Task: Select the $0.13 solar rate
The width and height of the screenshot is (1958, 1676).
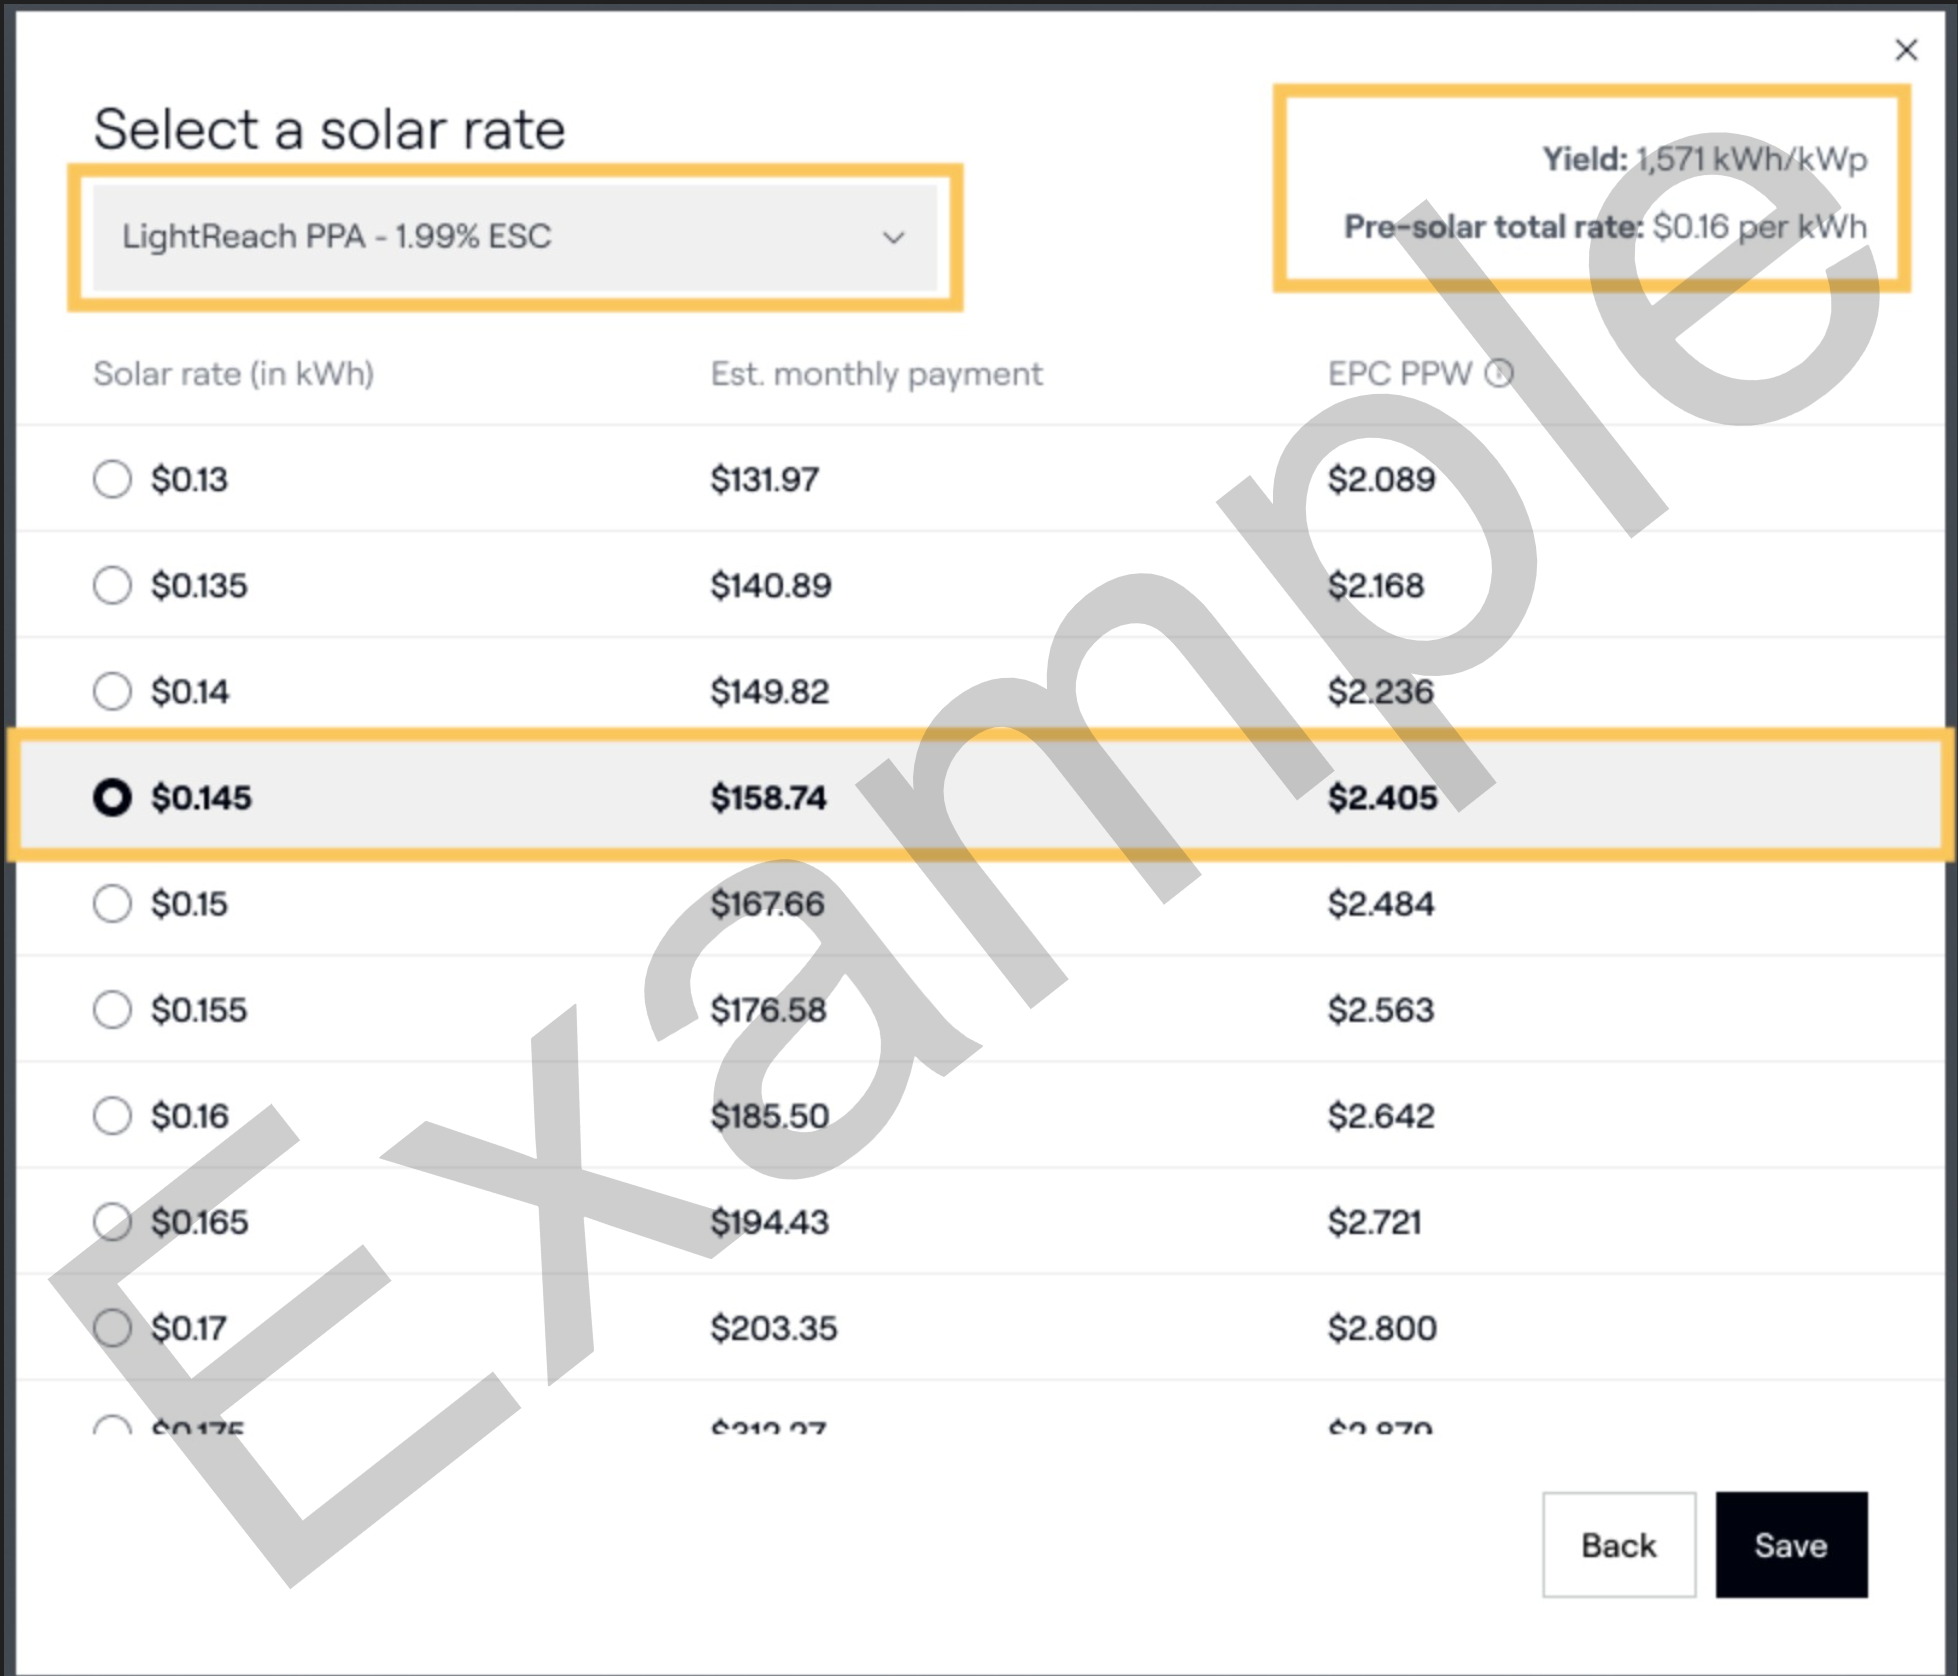Action: [x=112, y=479]
